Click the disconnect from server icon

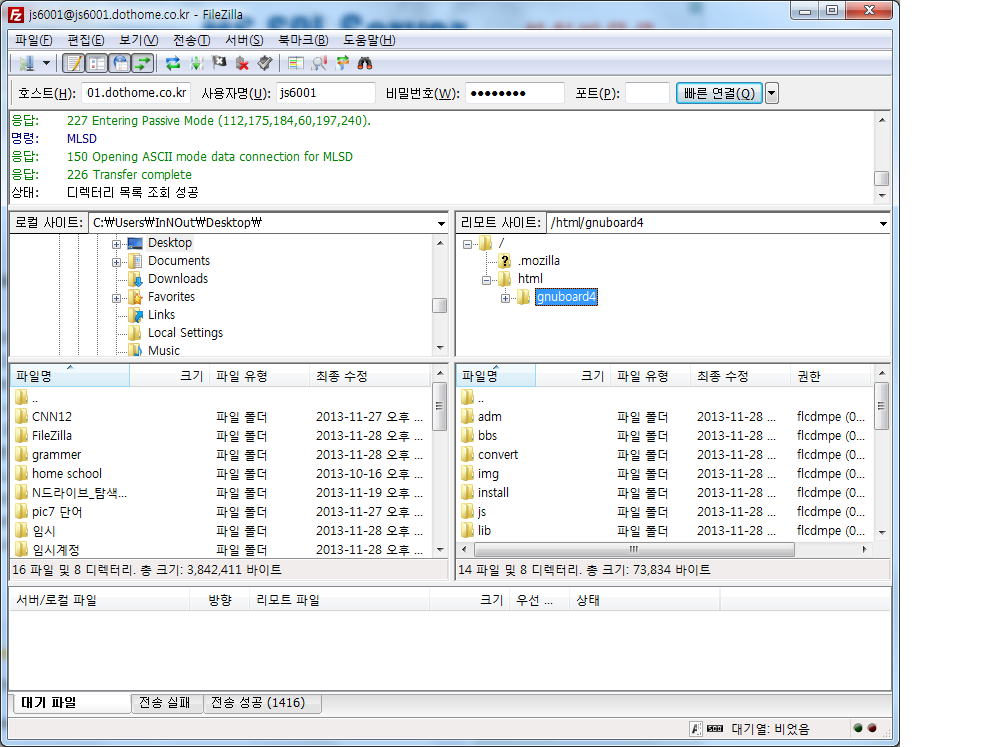(x=242, y=63)
